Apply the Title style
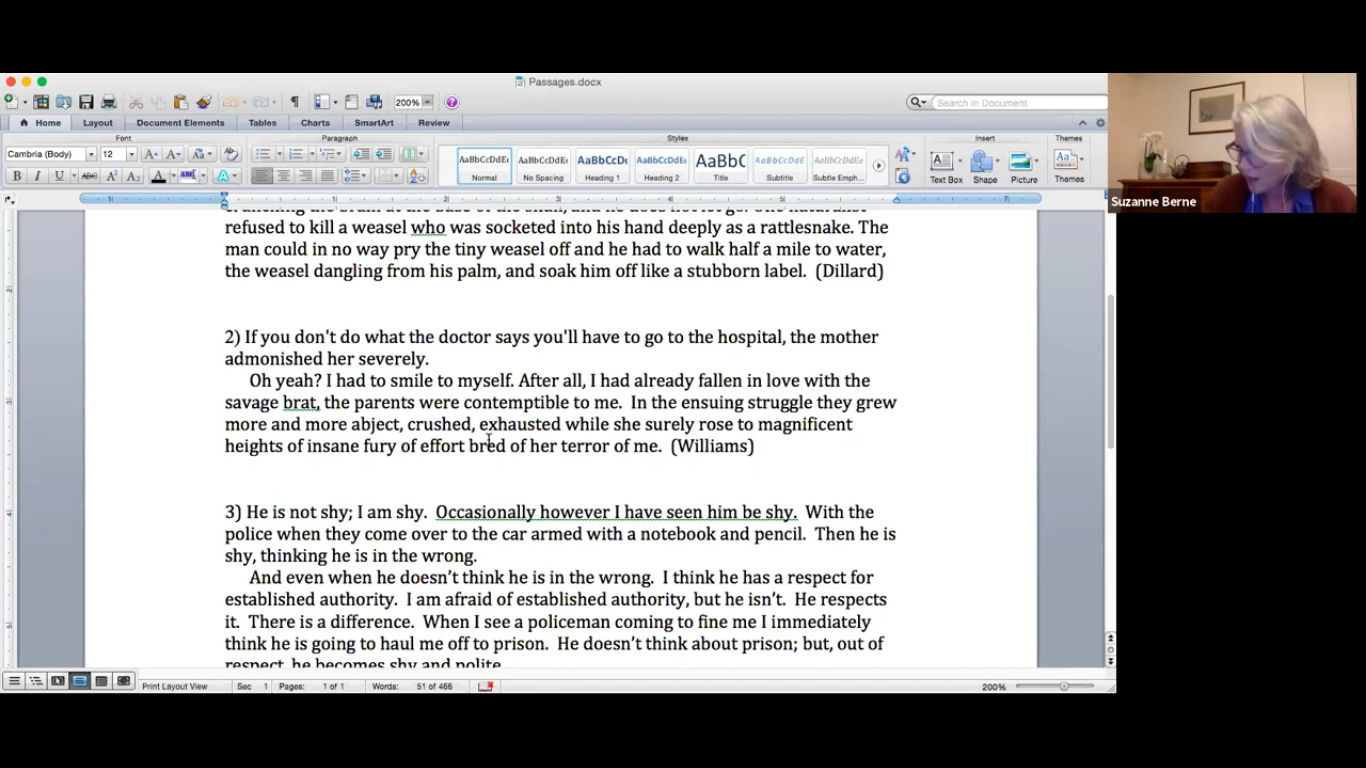Viewport: 1366px width, 768px height. (720, 166)
